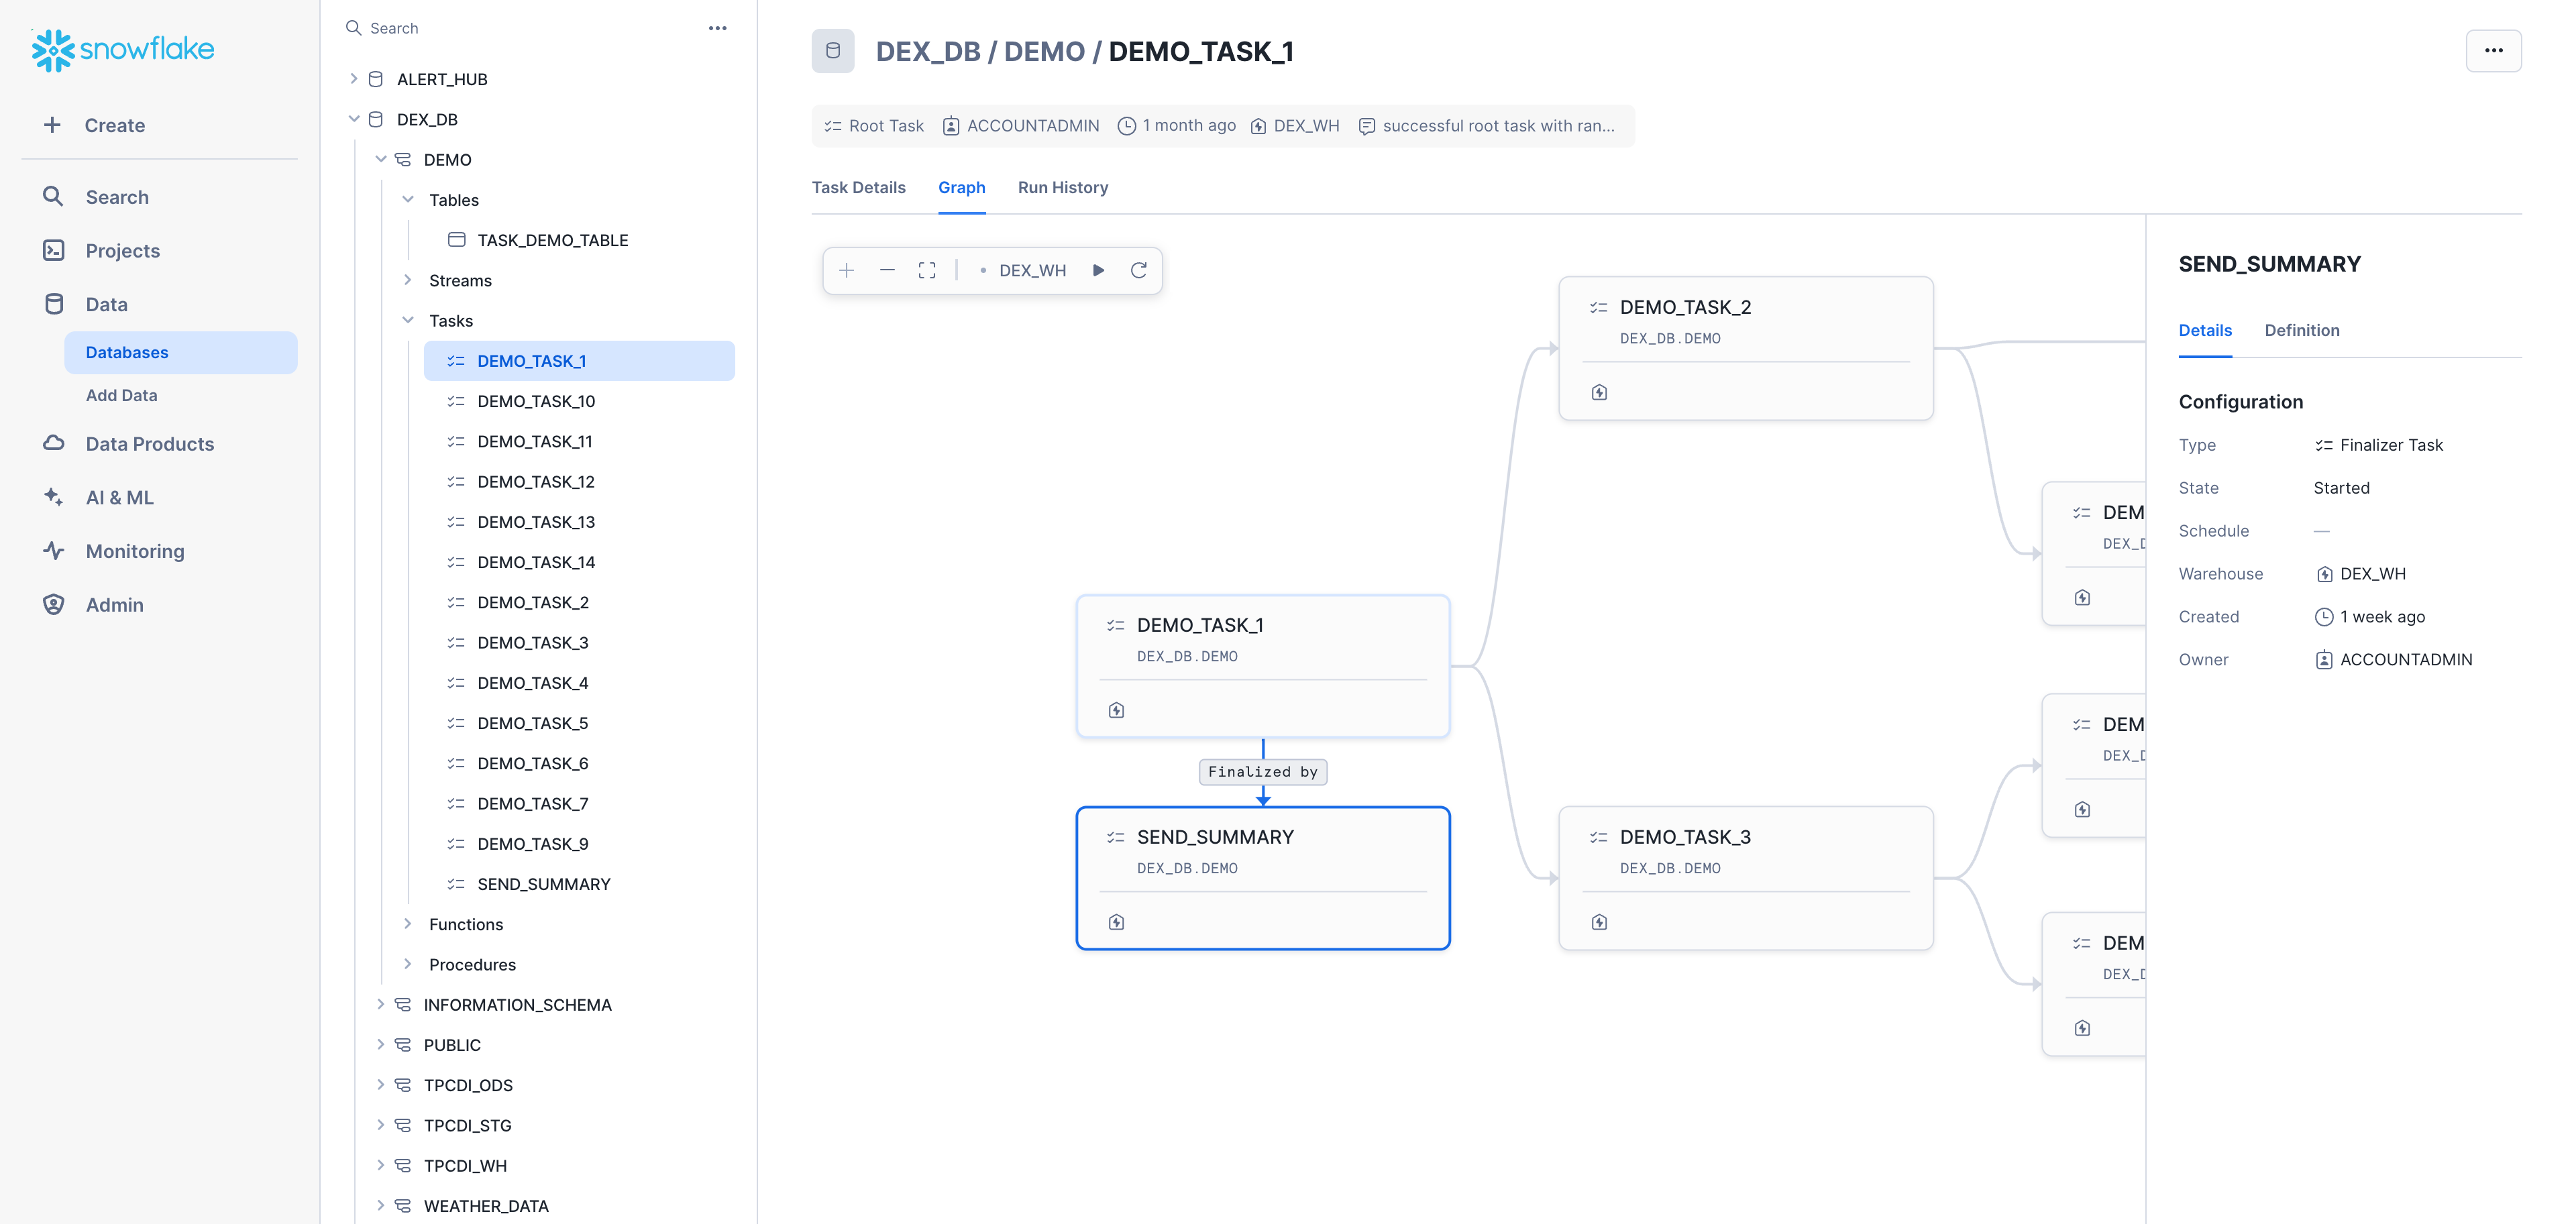
Task: Open the Task Details tab
Action: 858,187
